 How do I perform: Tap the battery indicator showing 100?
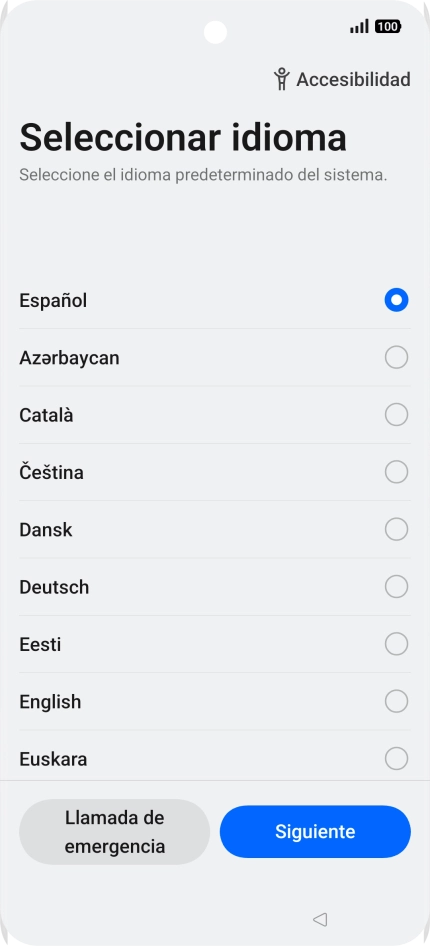coord(388,27)
